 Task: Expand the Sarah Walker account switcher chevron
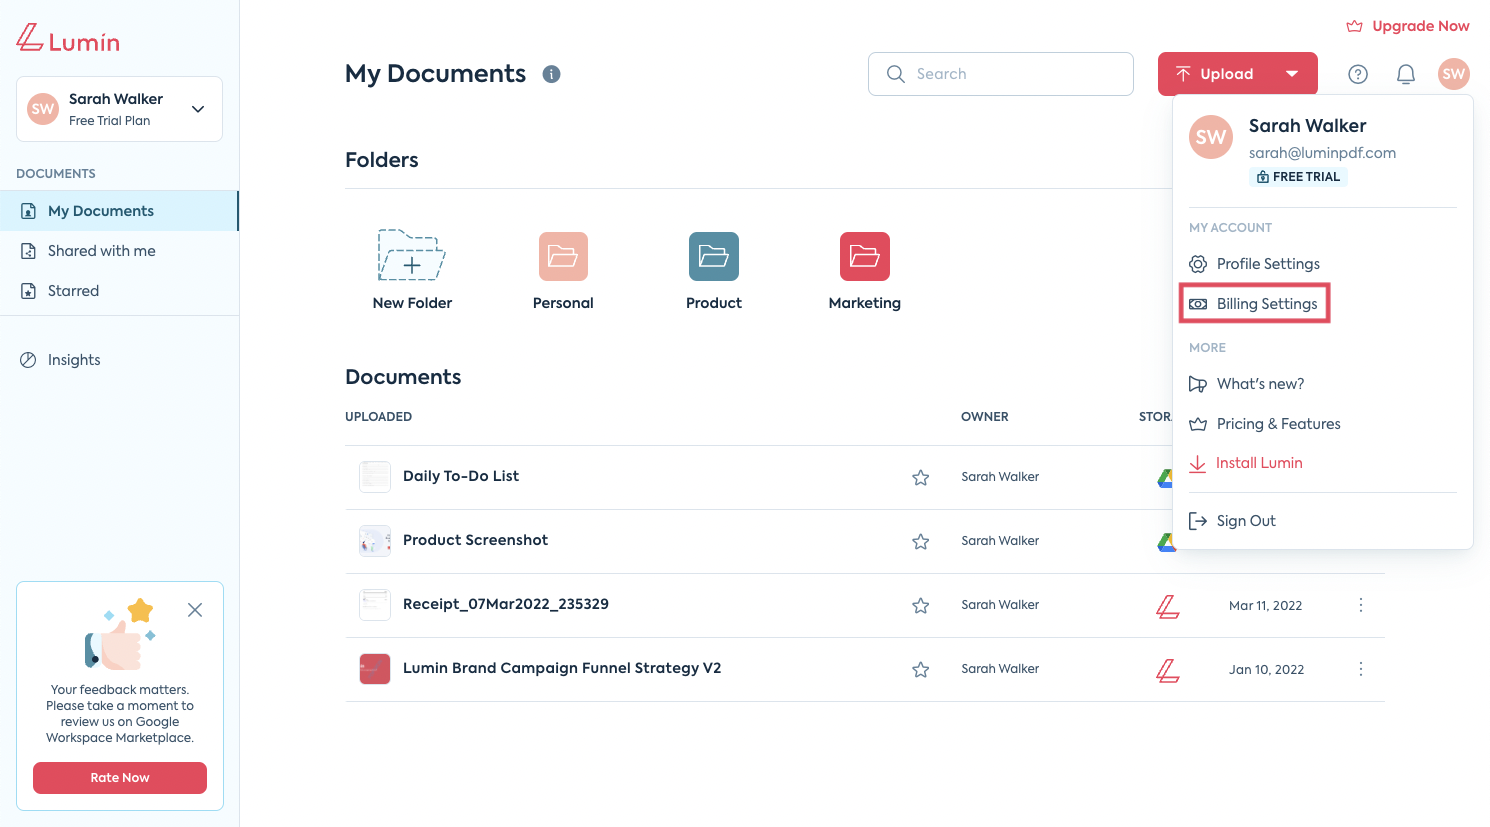[x=198, y=109]
